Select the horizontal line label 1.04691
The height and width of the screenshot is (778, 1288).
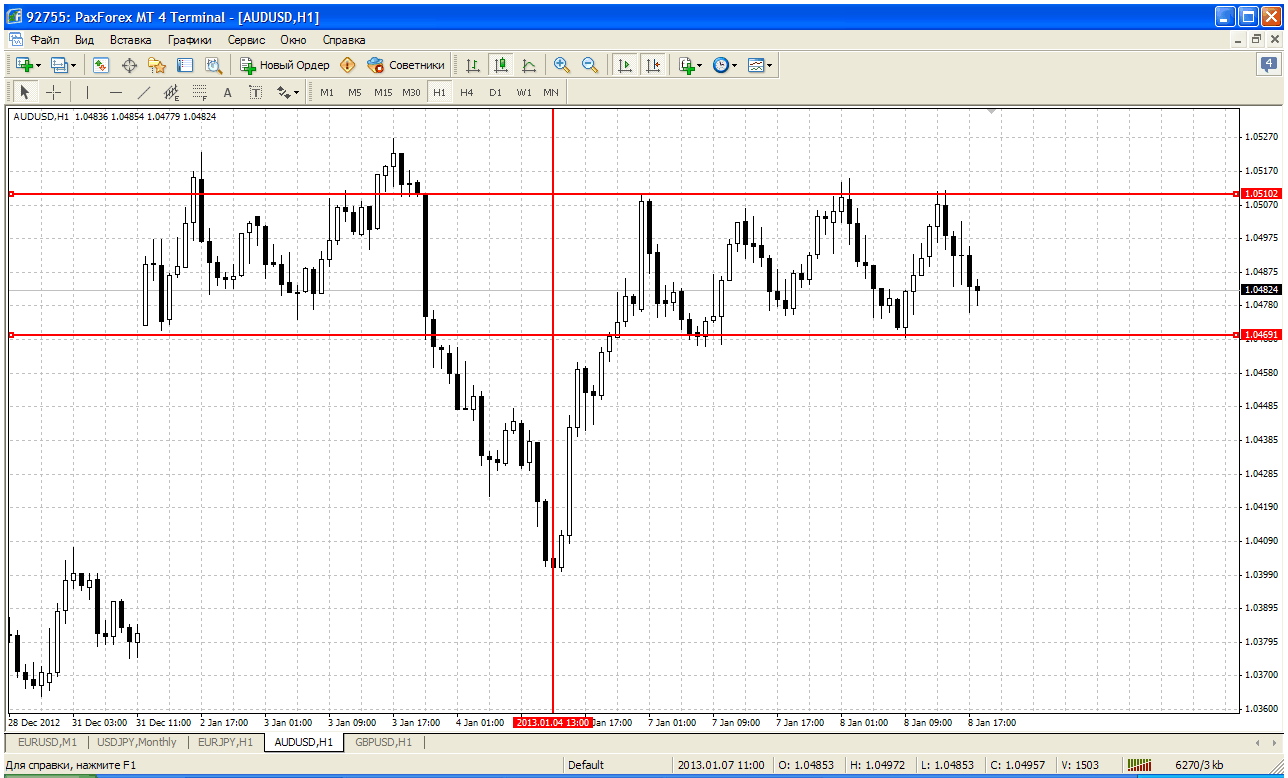pos(1261,335)
